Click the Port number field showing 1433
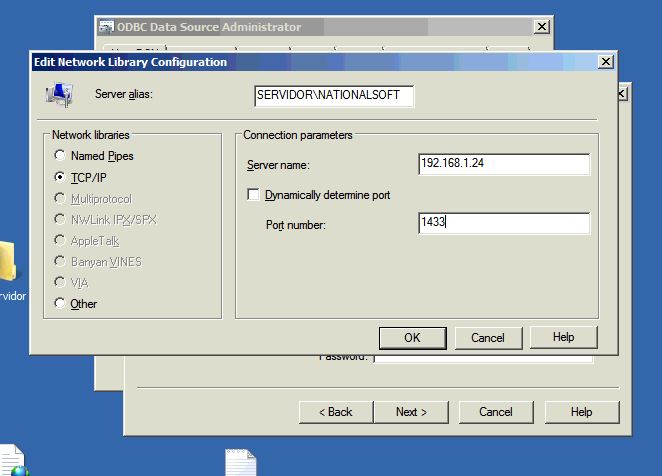The height and width of the screenshot is (476, 662). pos(504,223)
